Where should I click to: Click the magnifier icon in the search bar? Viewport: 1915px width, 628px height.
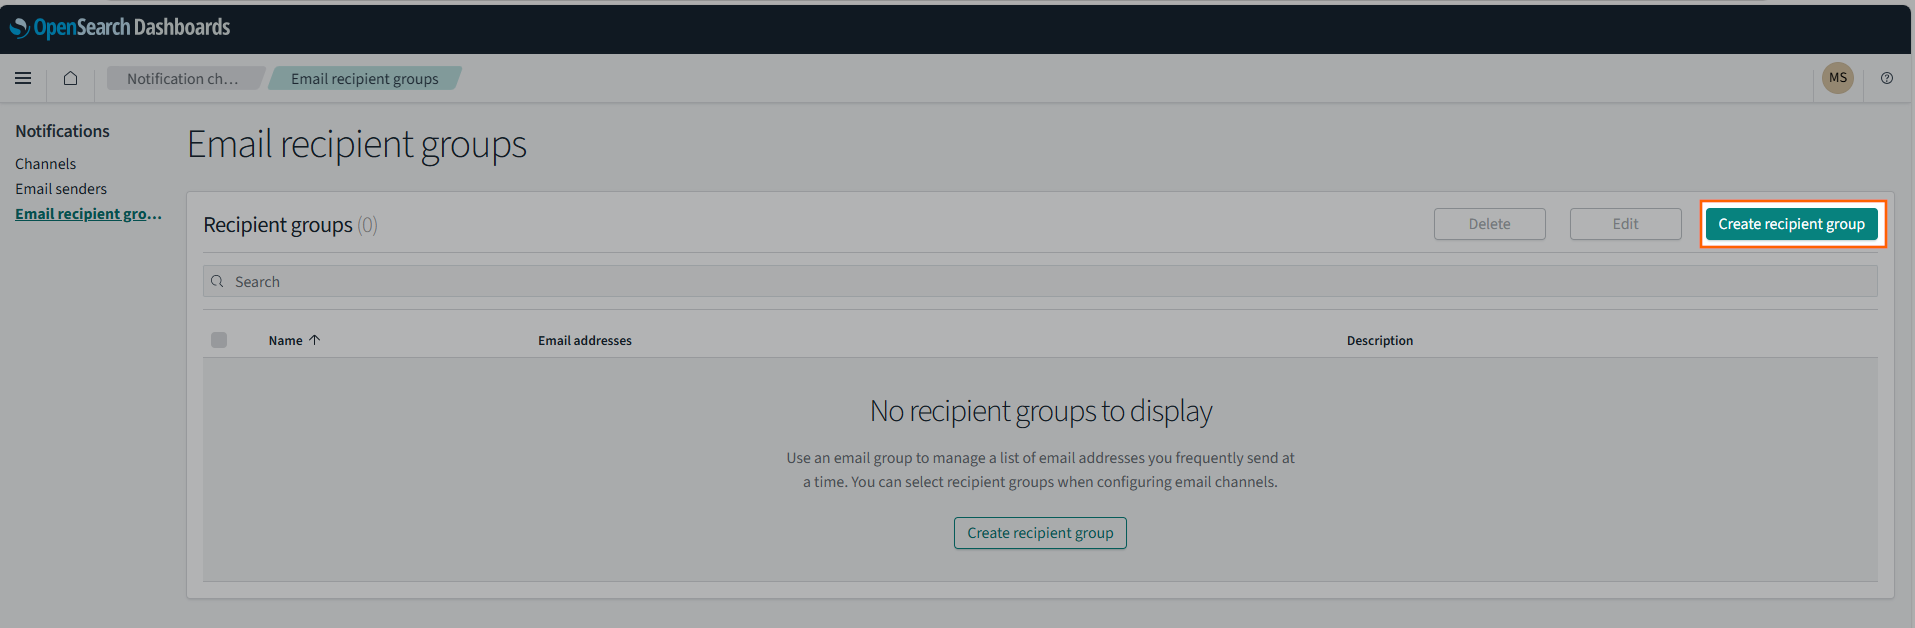(x=217, y=282)
